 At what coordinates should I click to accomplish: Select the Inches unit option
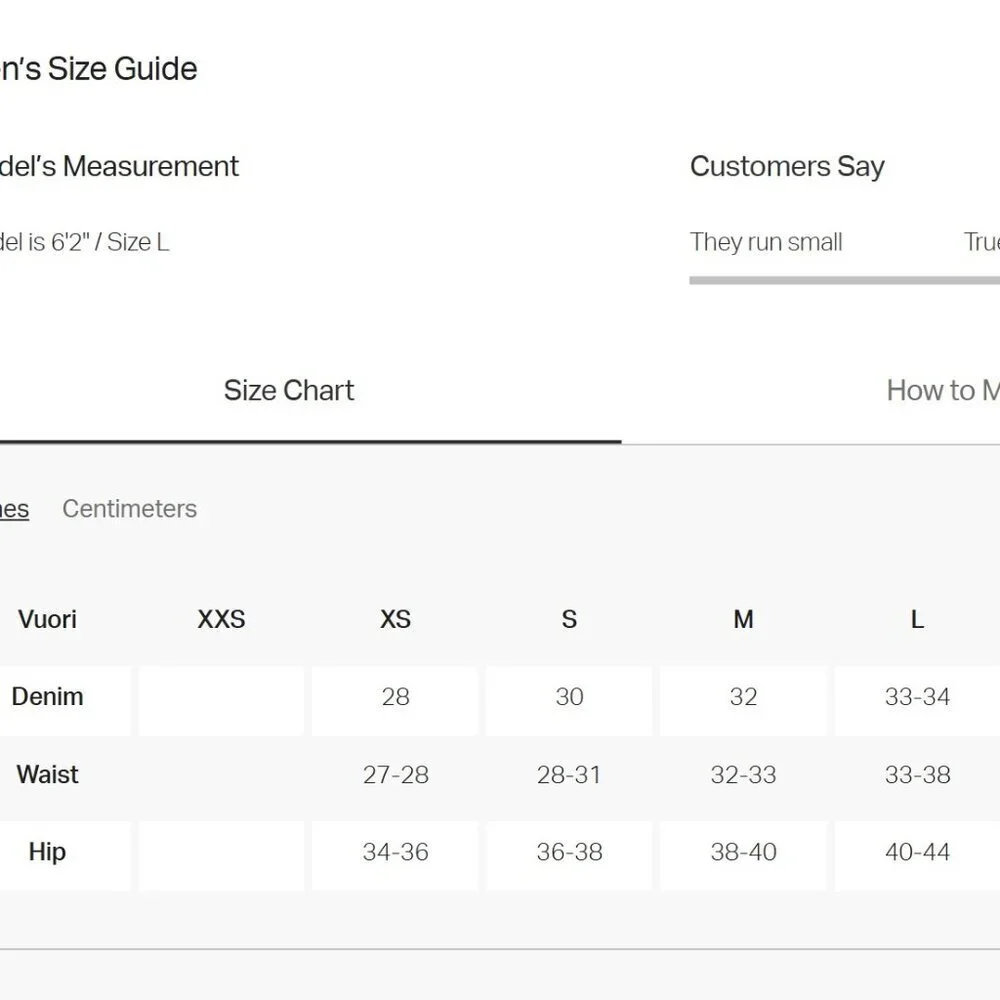14,509
